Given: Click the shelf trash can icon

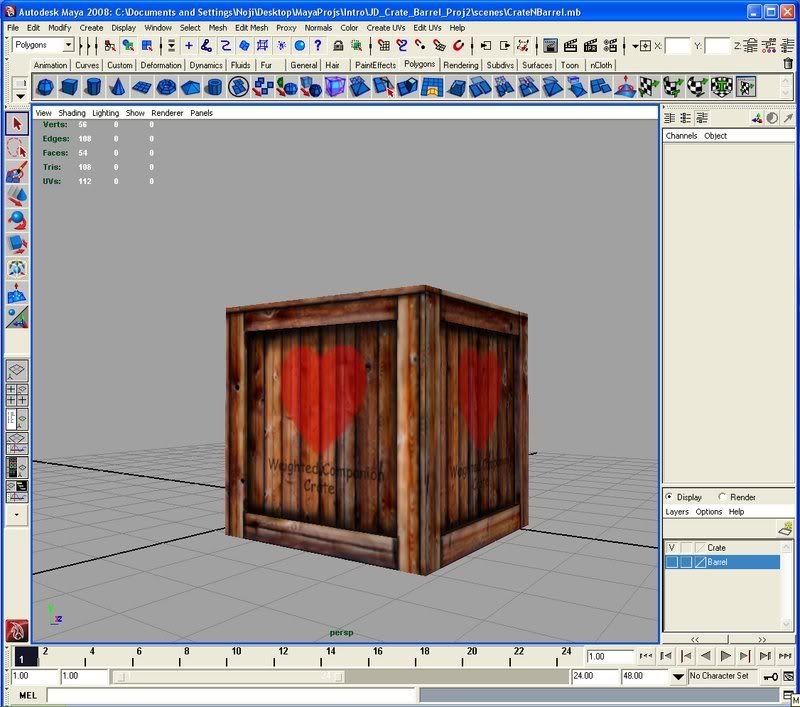Looking at the screenshot, I should 788,64.
